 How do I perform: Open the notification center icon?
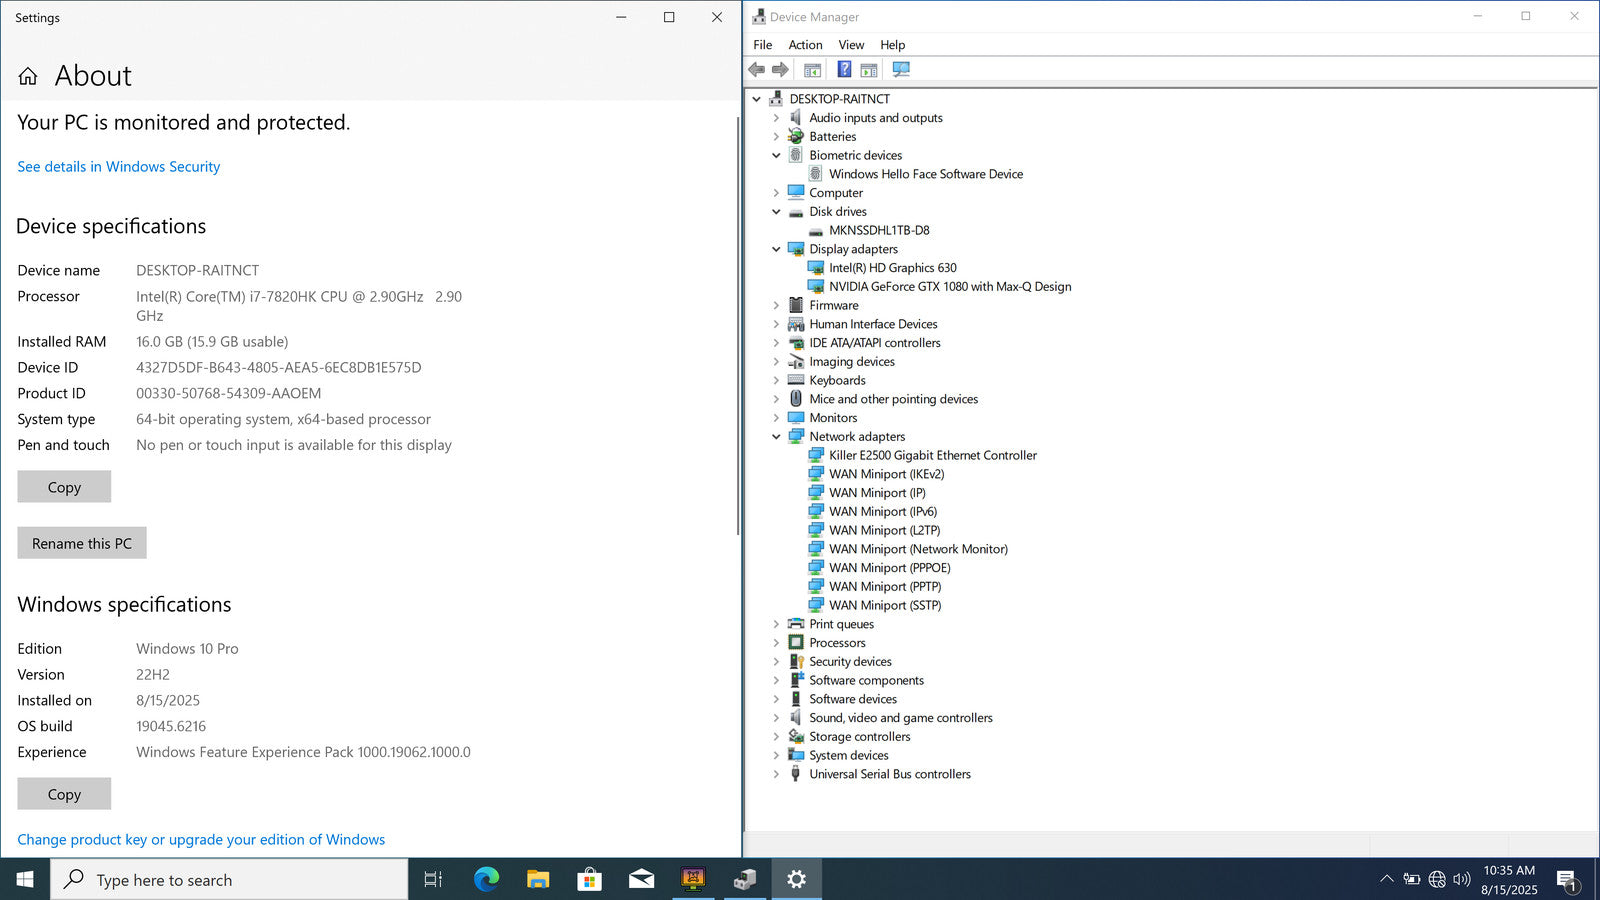coord(1567,880)
